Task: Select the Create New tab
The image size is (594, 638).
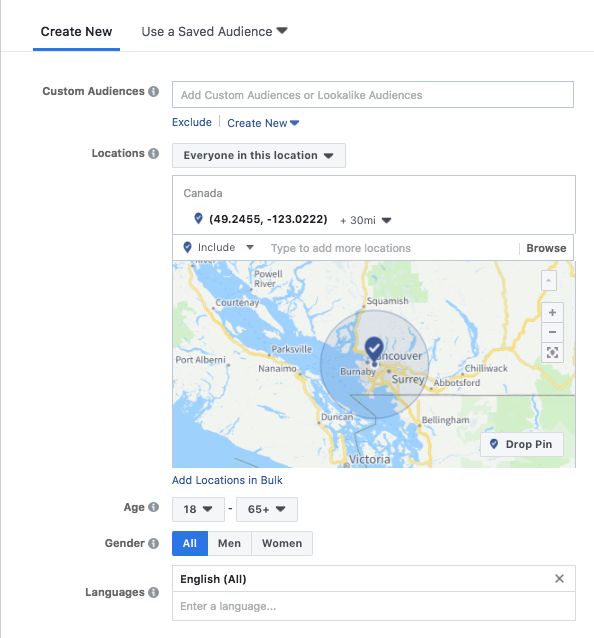Action: coord(76,31)
